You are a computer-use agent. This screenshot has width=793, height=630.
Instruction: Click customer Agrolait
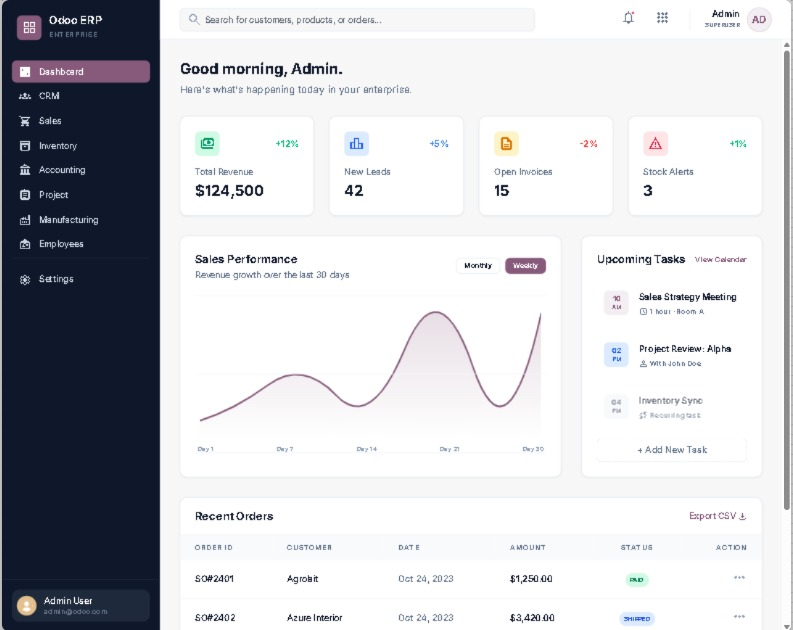point(302,578)
